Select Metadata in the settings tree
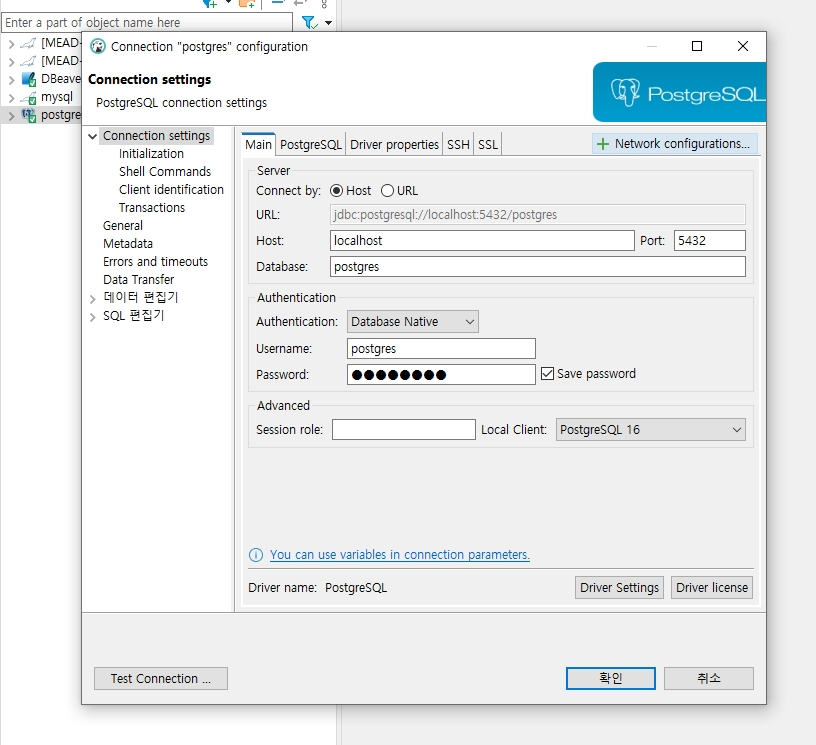The width and height of the screenshot is (816, 745). tap(128, 243)
